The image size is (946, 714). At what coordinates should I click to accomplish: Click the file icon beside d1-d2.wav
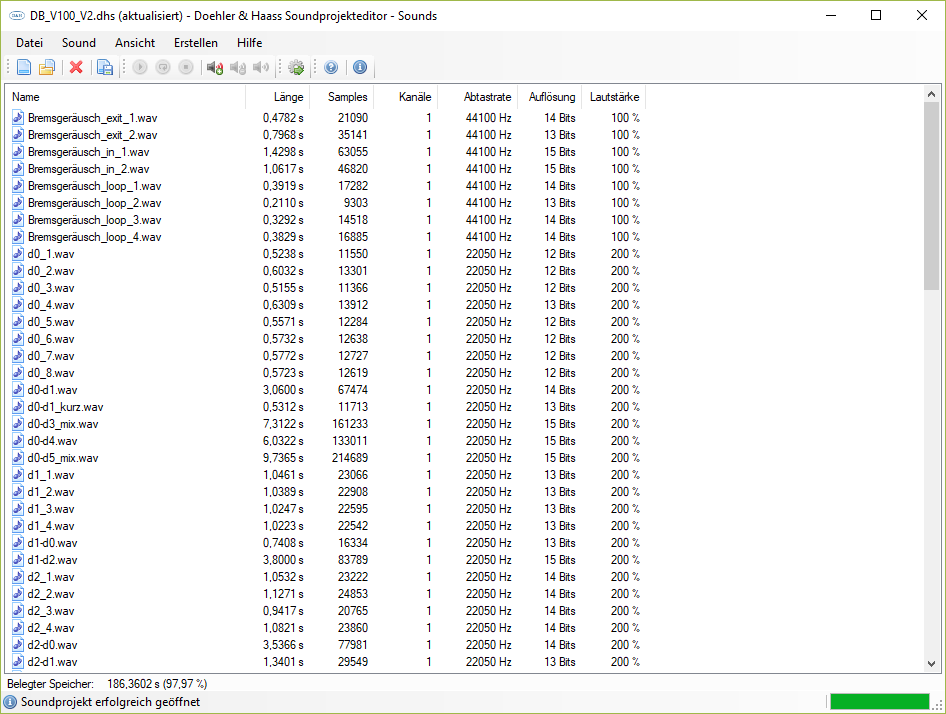coord(18,560)
